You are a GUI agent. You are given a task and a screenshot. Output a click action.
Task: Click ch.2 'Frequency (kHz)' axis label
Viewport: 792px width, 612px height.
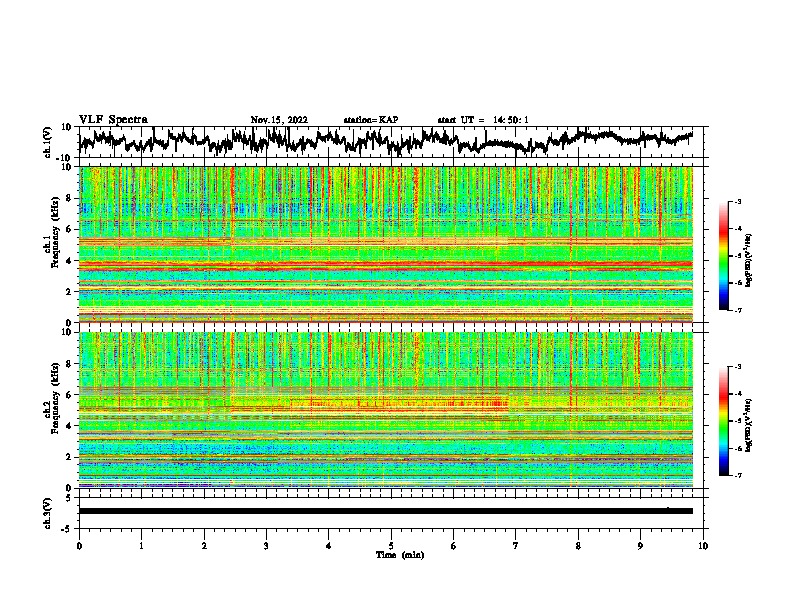pyautogui.click(x=55, y=398)
